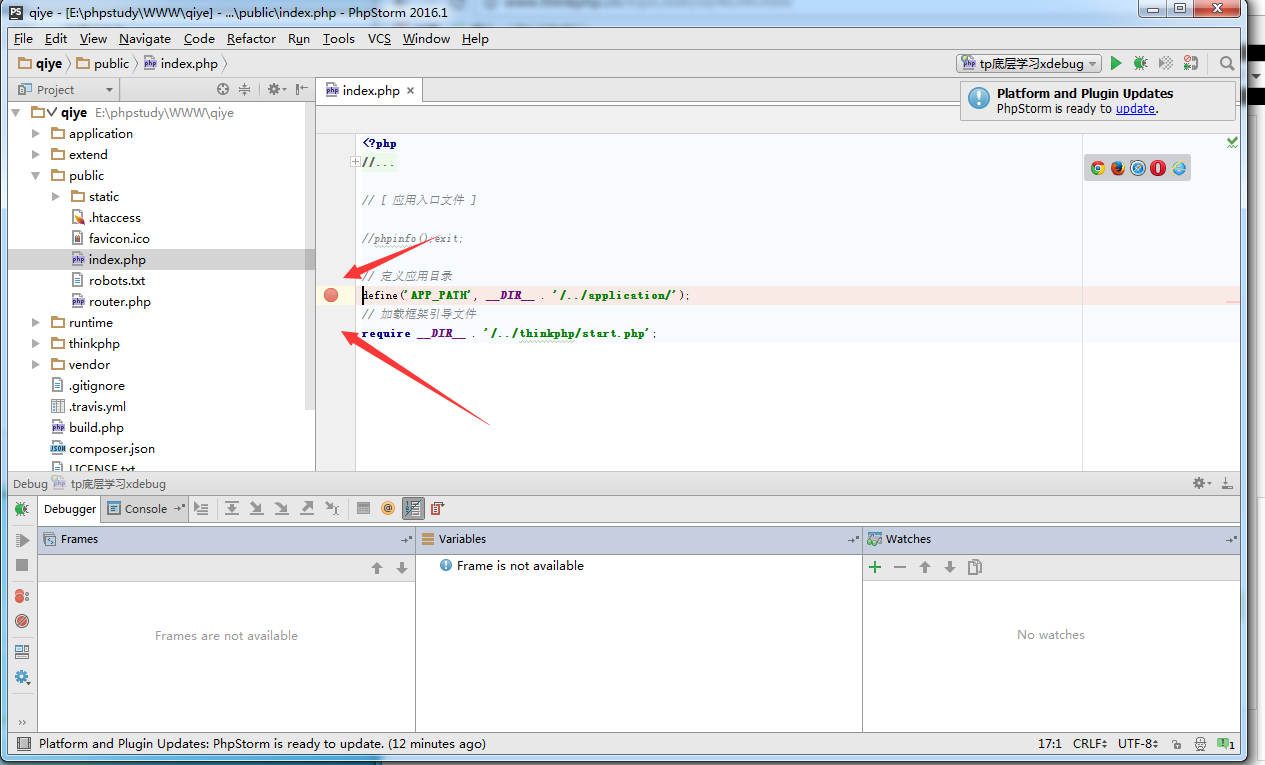This screenshot has height=765, width=1265.
Task: Click the Step Into debugger icon
Action: pyautogui.click(x=256, y=508)
